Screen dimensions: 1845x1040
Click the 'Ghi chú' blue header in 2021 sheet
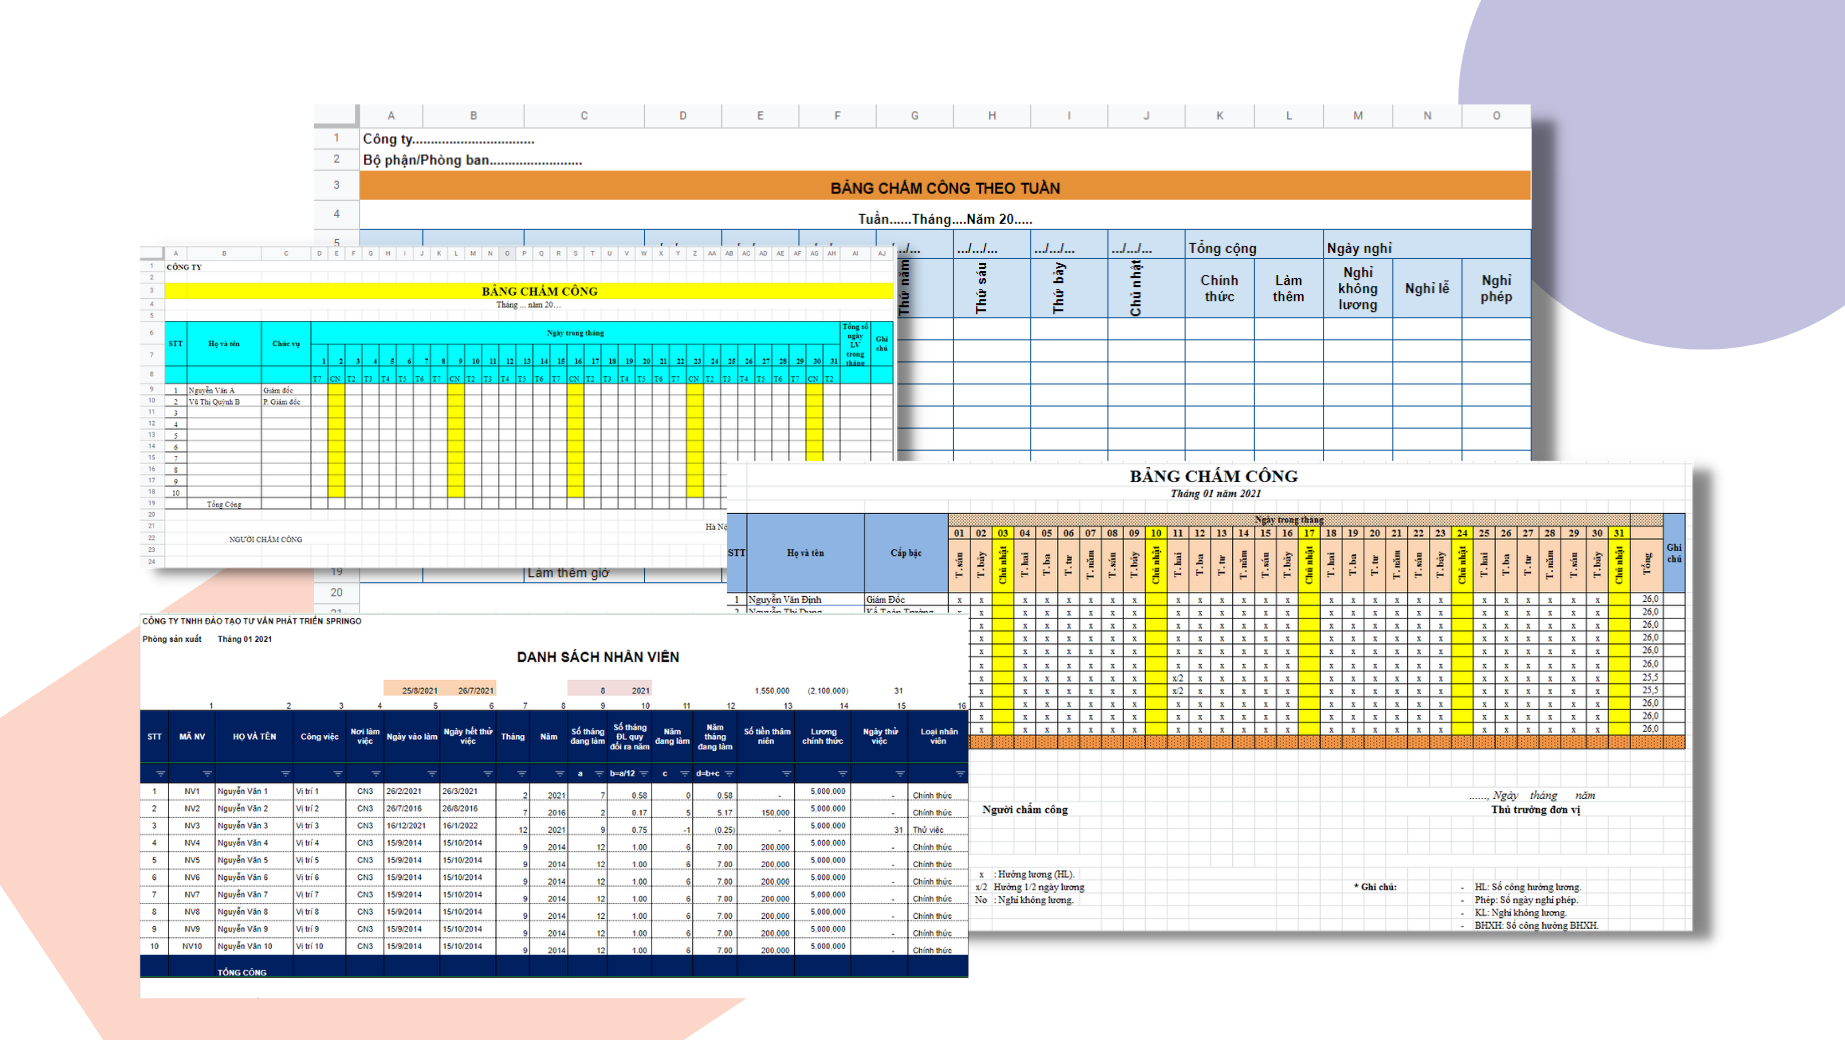click(1674, 553)
